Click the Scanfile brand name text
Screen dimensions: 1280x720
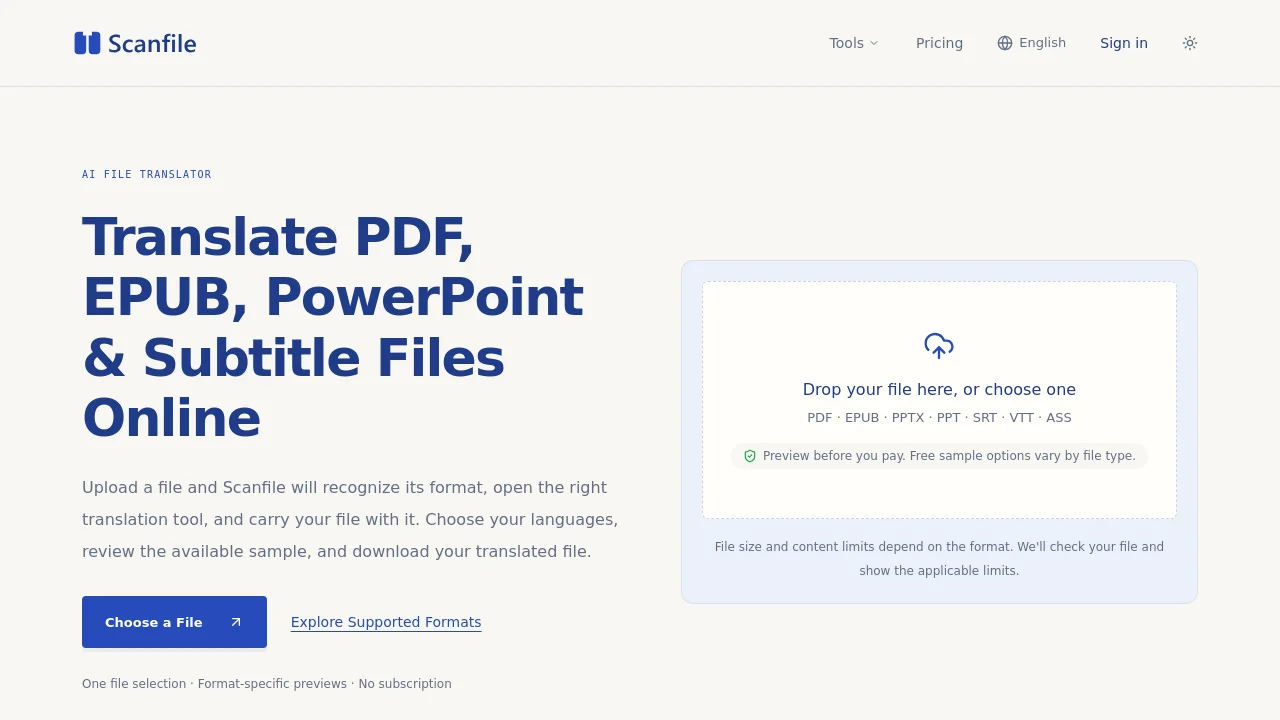point(152,44)
